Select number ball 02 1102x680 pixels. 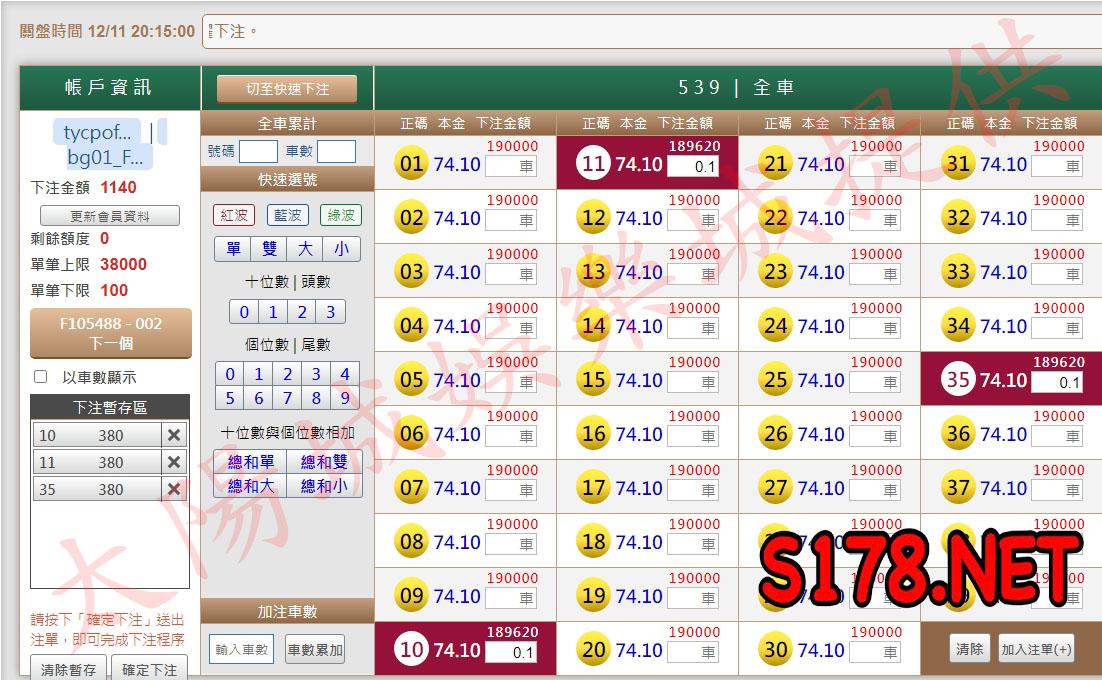412,218
